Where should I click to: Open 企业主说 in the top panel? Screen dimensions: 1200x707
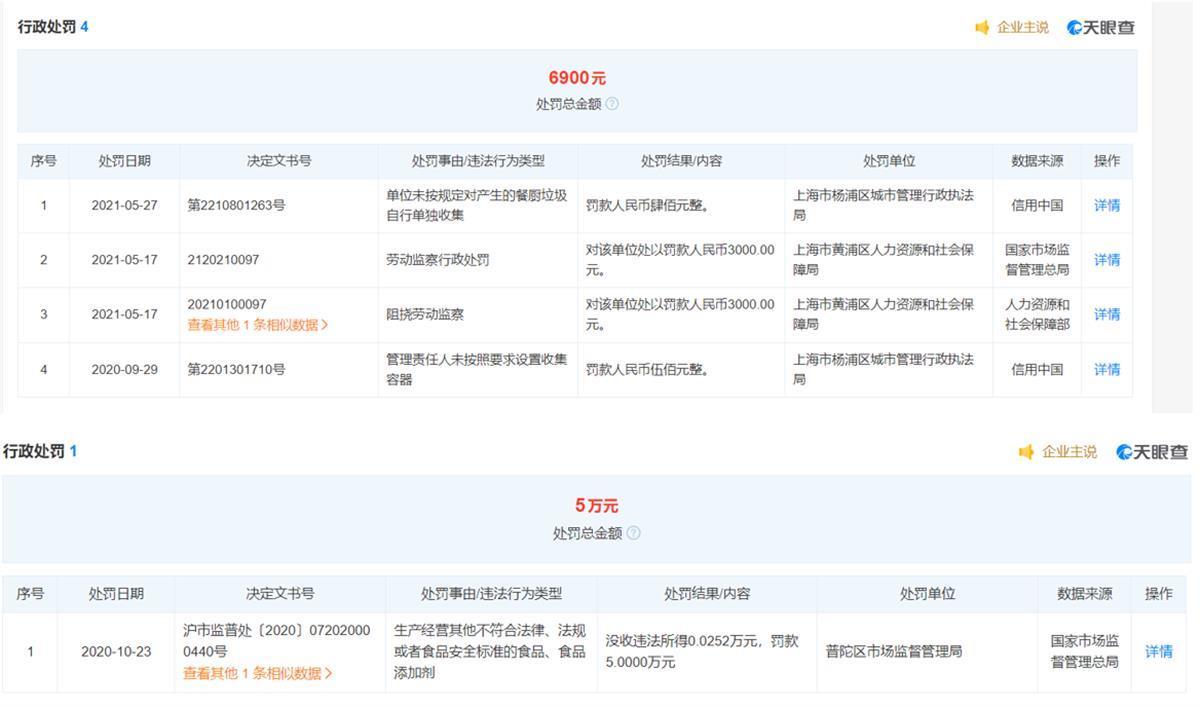pos(1023,28)
